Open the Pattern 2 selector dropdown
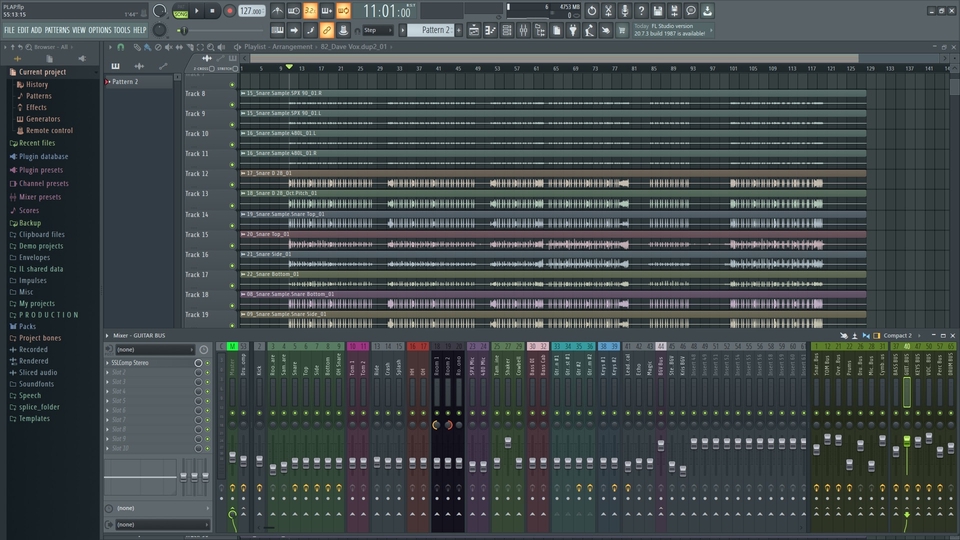 click(x=430, y=30)
